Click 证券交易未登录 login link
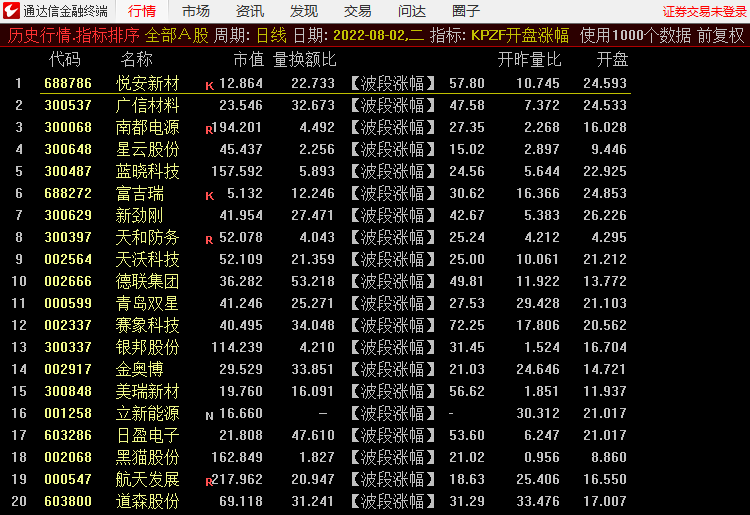The height and width of the screenshot is (515, 750). pyautogui.click(x=705, y=11)
